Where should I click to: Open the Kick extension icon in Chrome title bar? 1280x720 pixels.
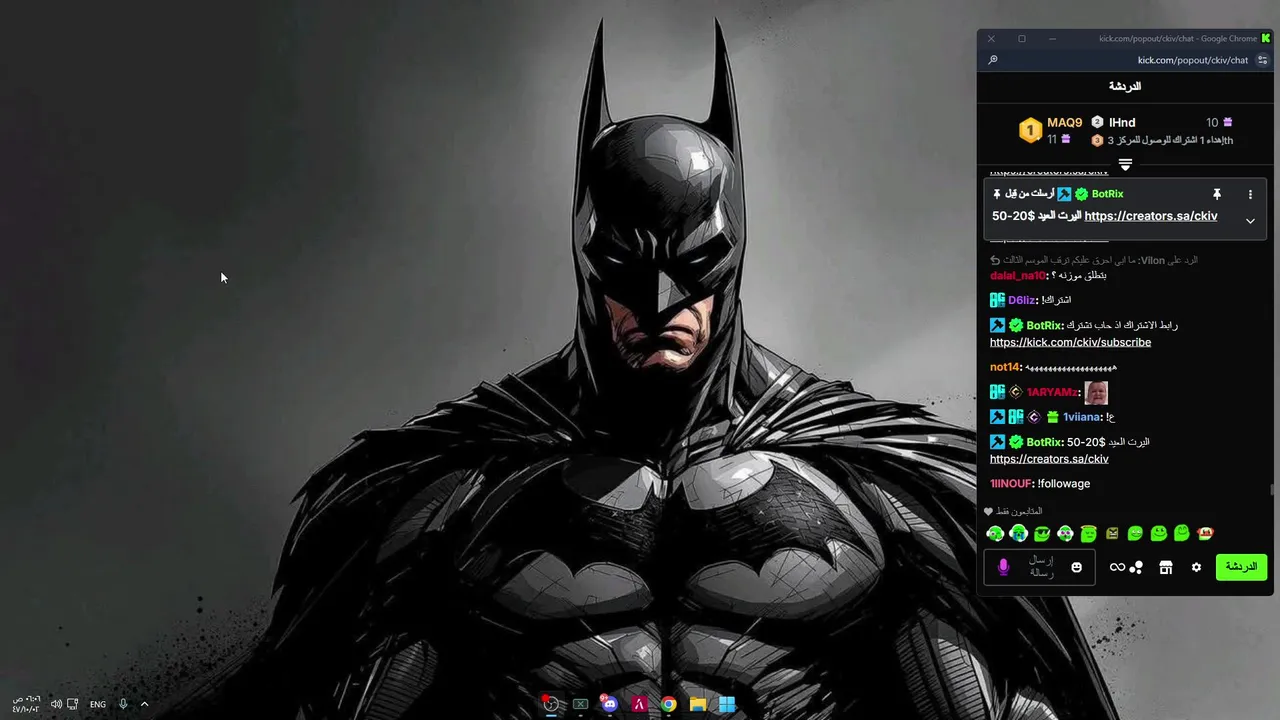pos(1266,38)
